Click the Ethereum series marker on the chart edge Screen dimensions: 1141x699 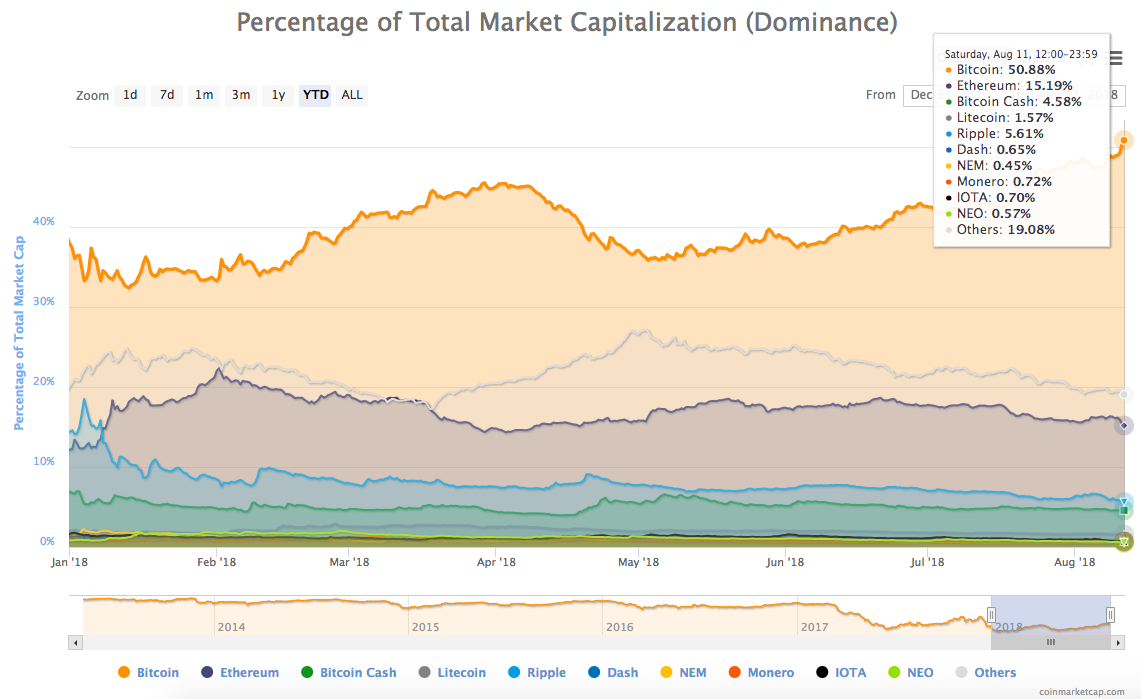coord(1124,425)
